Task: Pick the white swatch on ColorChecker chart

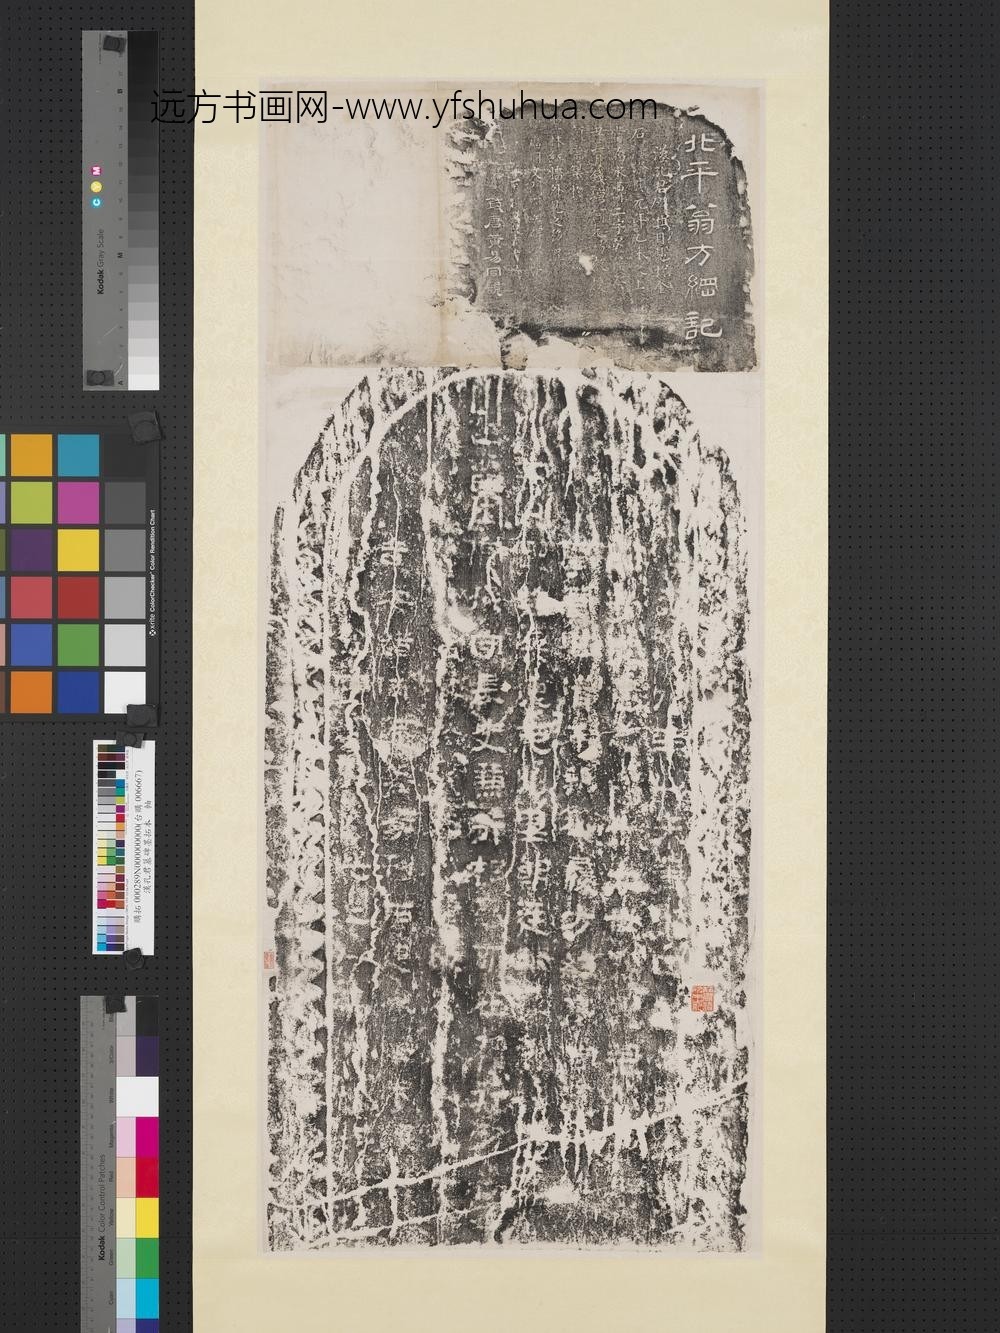Action: coord(124,691)
